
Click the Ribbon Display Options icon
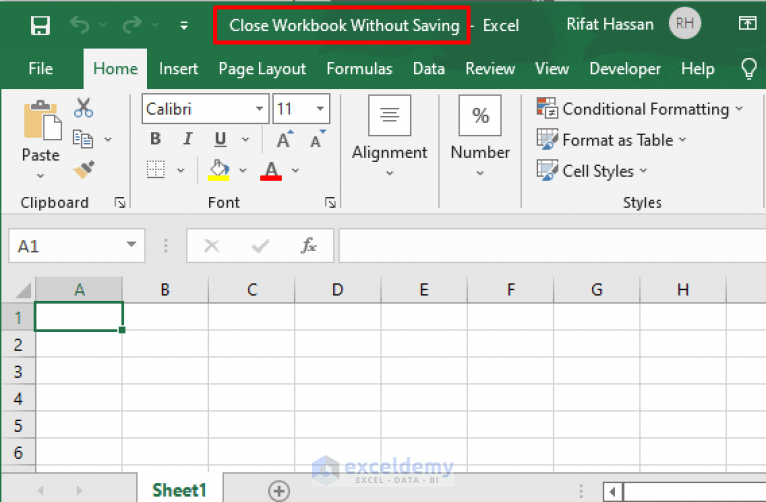(747, 23)
